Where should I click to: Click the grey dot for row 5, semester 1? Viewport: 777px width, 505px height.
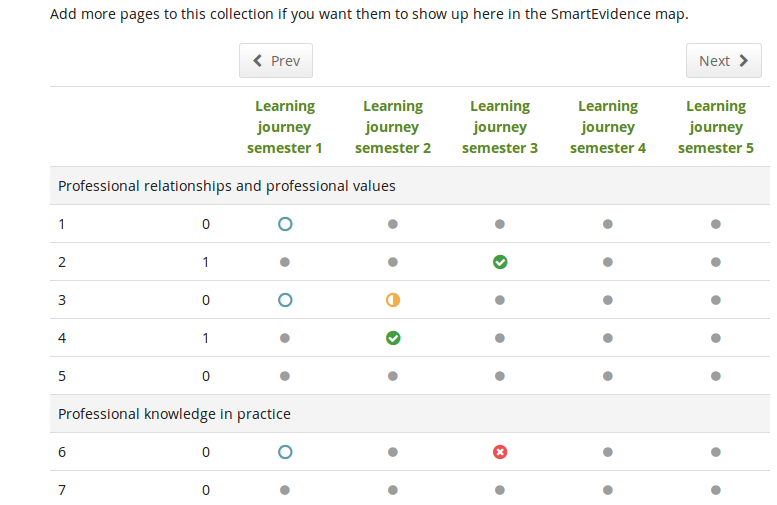[x=285, y=376]
